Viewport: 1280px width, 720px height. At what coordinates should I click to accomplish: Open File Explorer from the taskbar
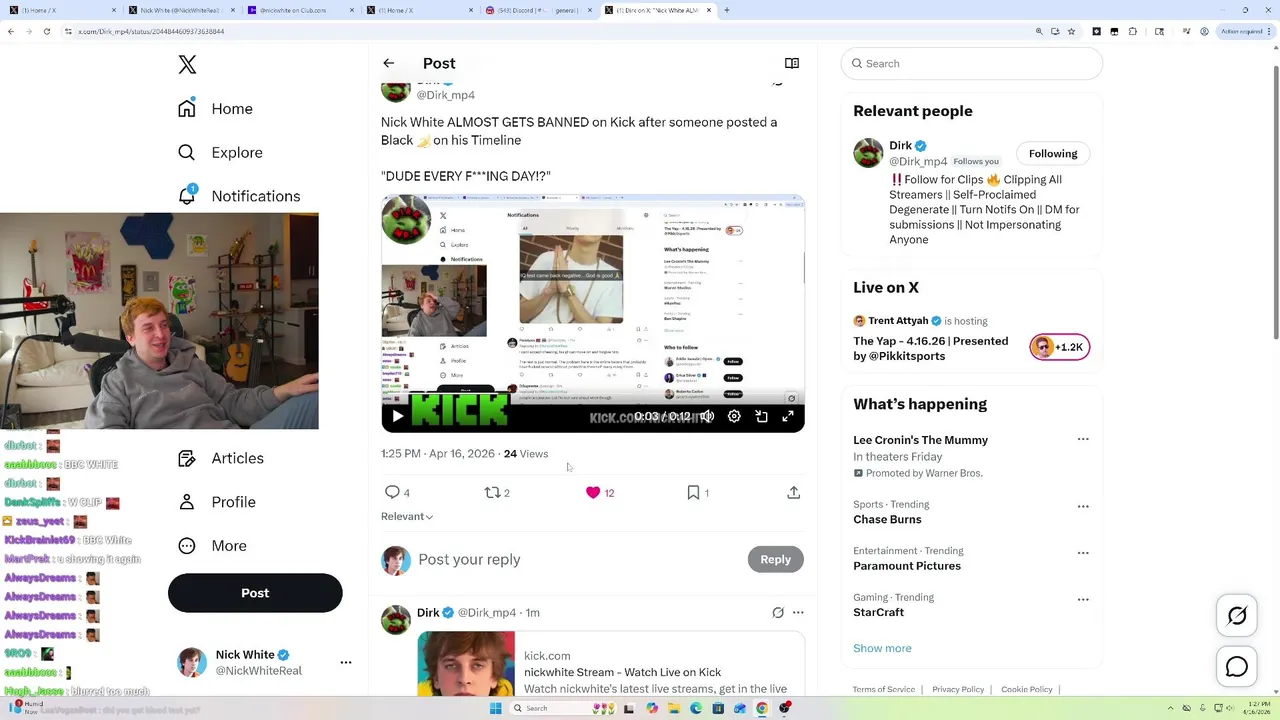673,708
